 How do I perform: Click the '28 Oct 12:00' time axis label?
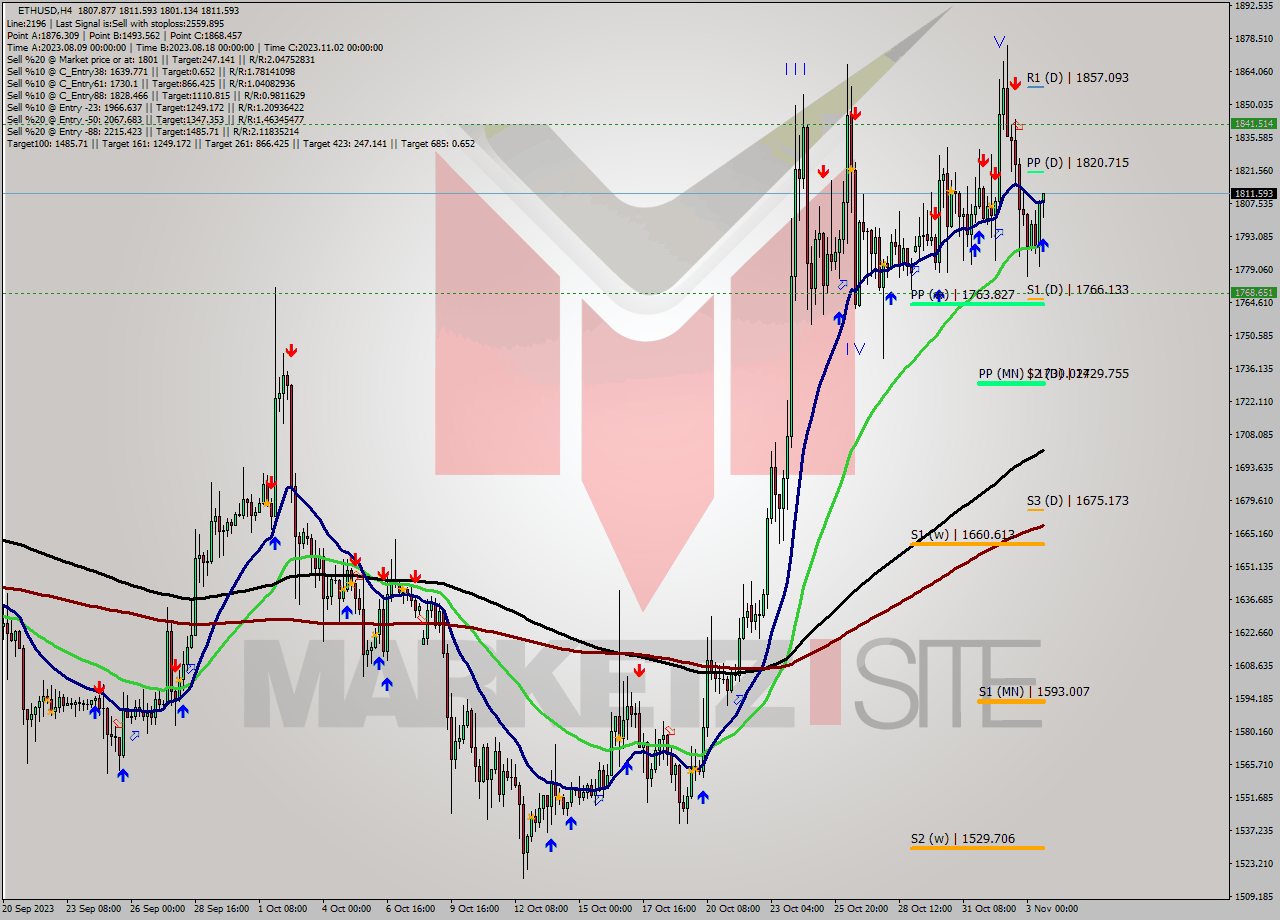click(924, 909)
